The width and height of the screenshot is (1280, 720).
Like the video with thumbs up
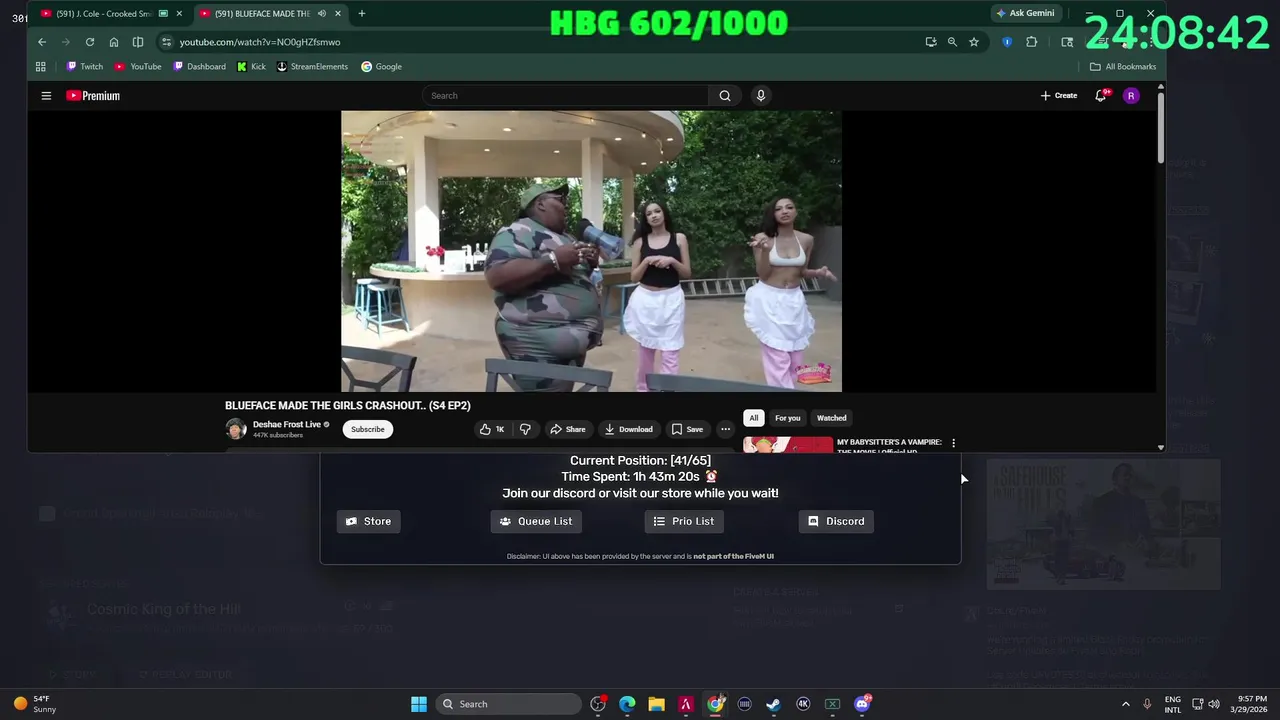pyautogui.click(x=492, y=429)
